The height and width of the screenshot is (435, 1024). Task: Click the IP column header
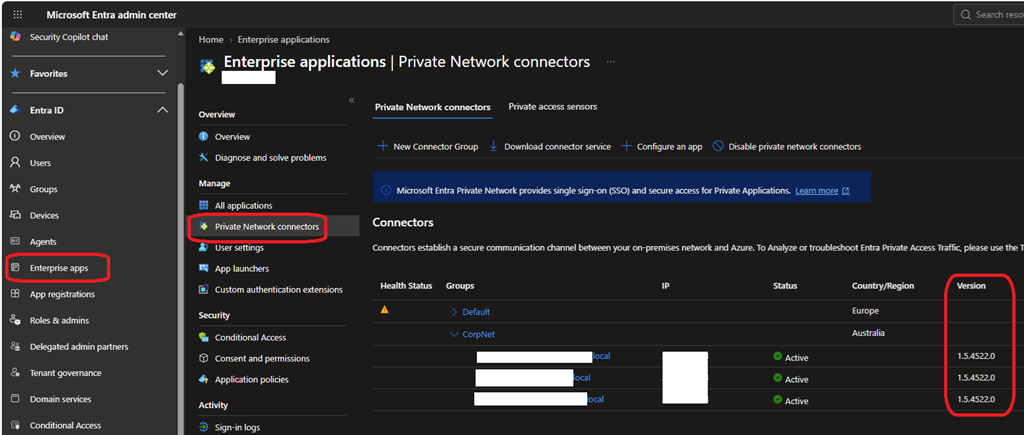[665, 286]
